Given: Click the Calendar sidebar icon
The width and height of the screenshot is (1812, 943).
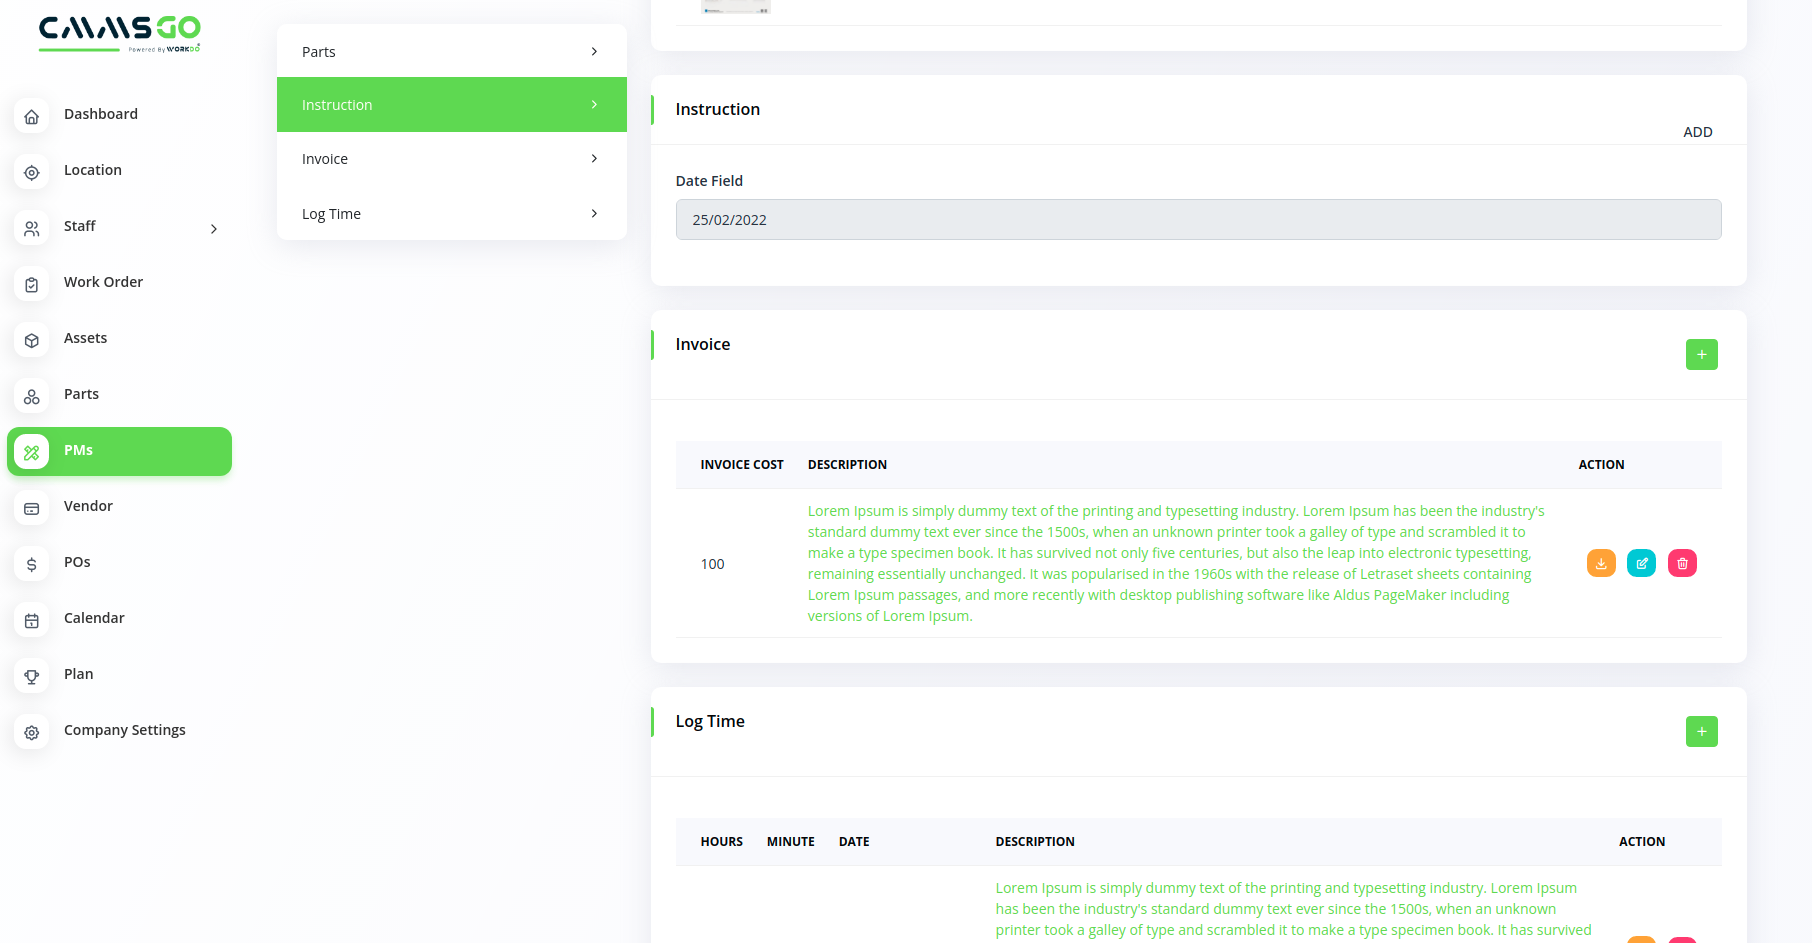Looking at the screenshot, I should [32, 620].
